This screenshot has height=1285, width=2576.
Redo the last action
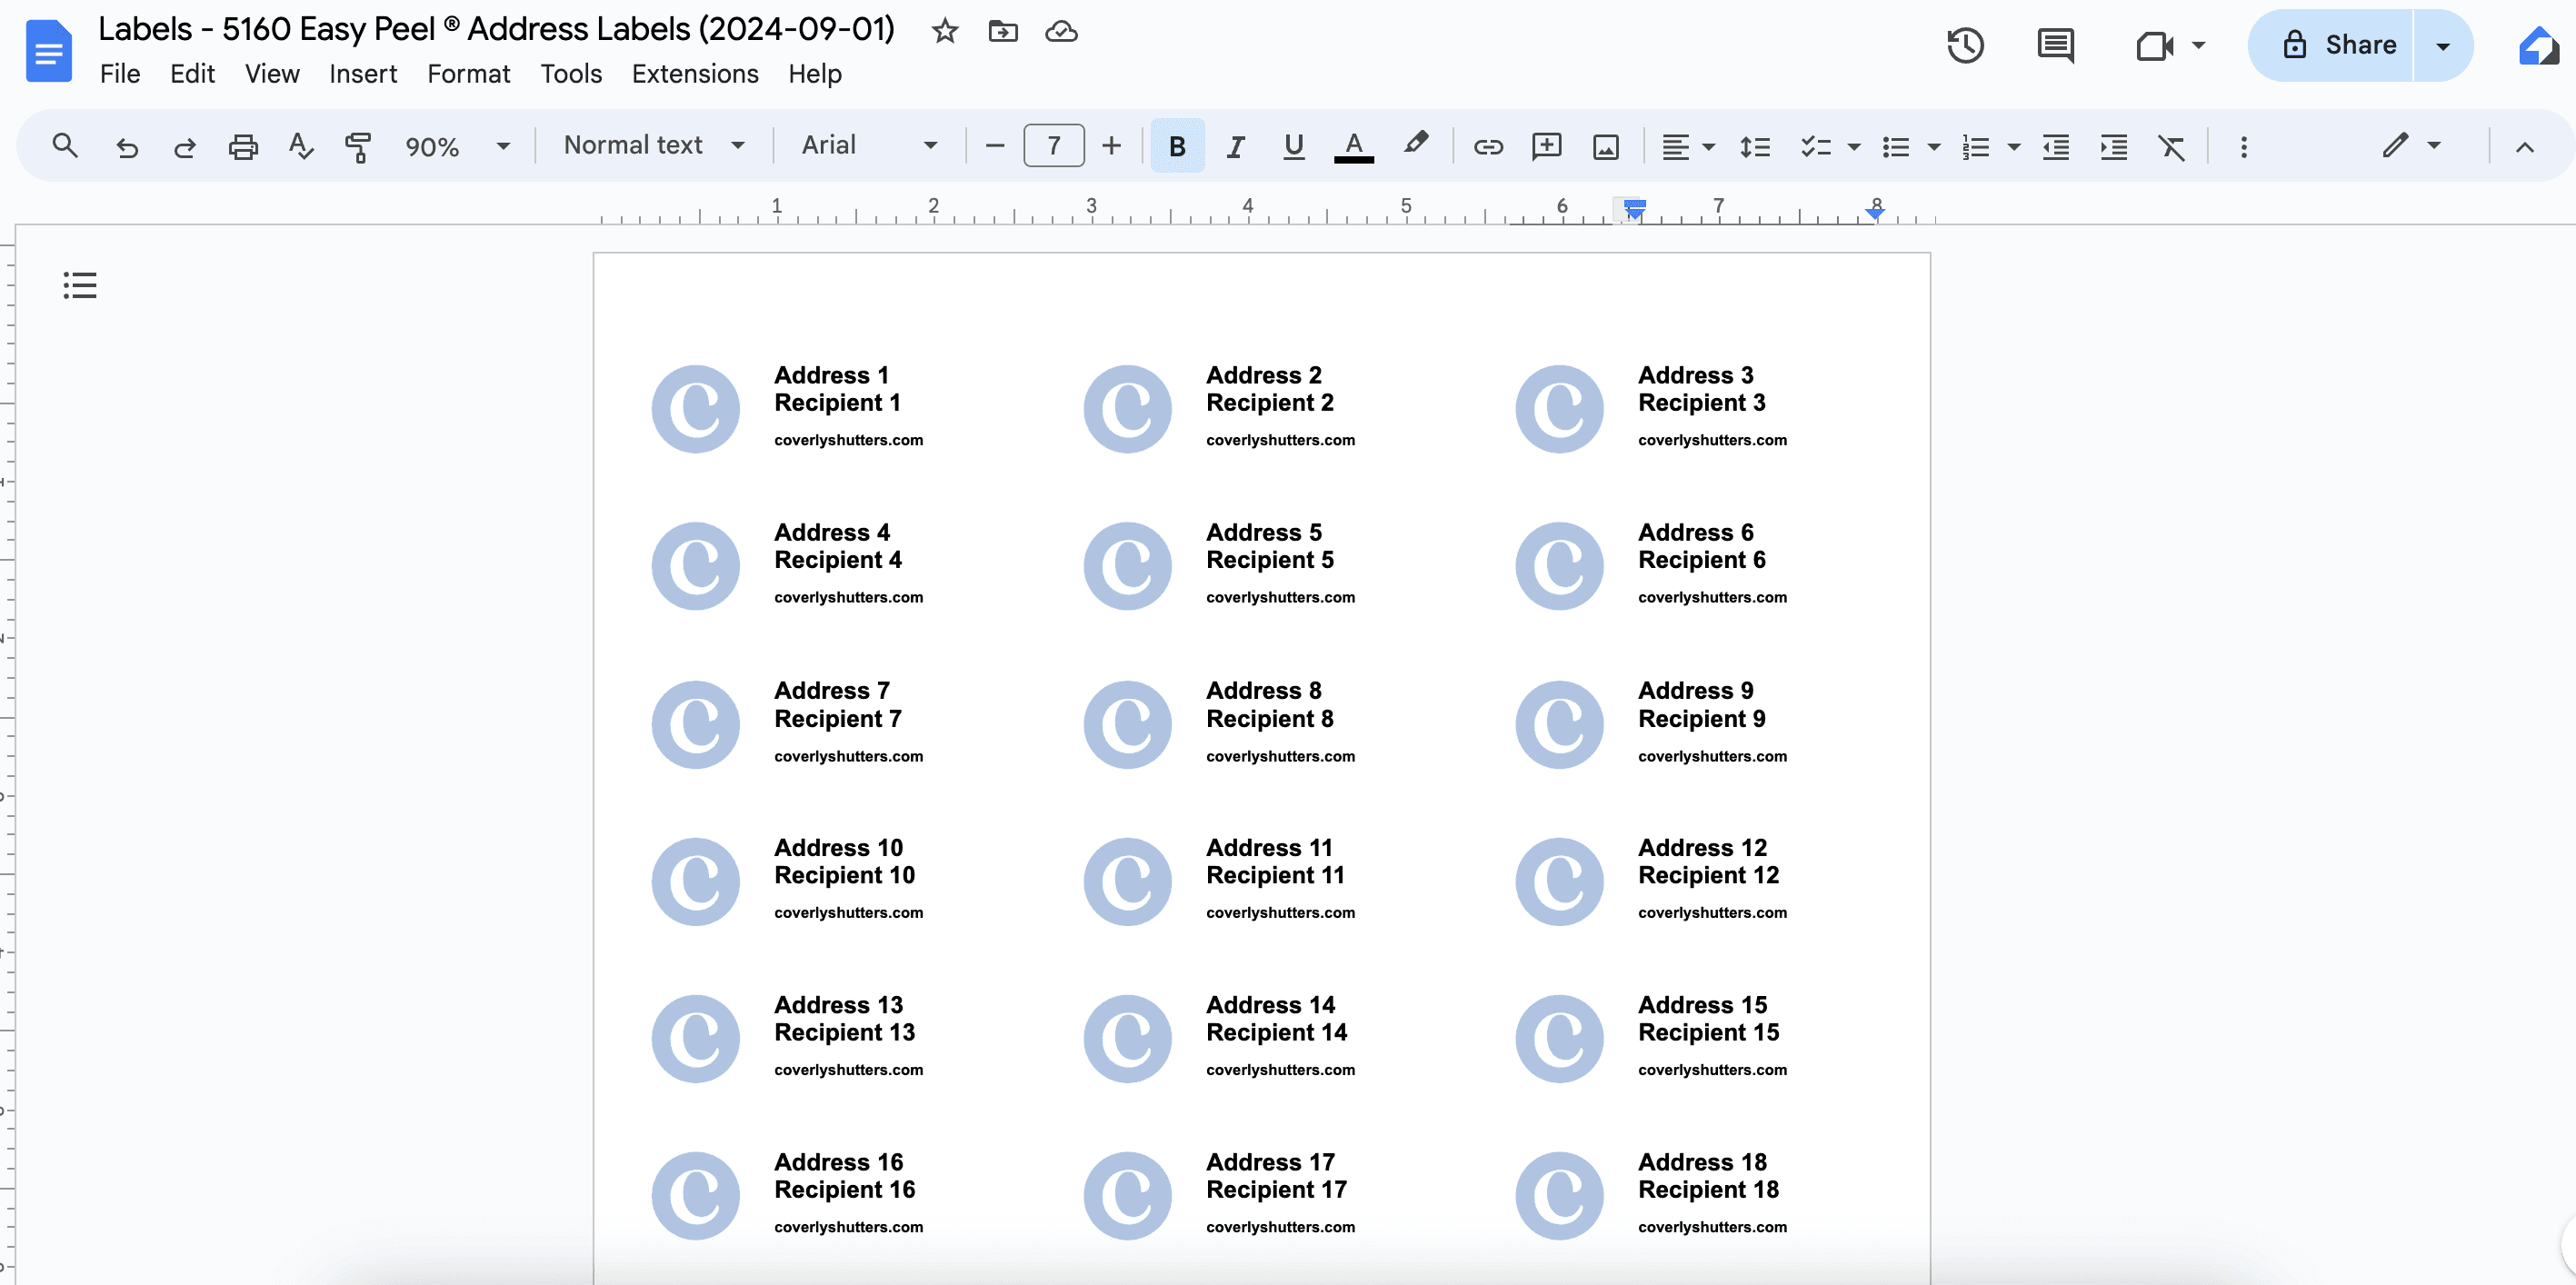click(x=184, y=147)
